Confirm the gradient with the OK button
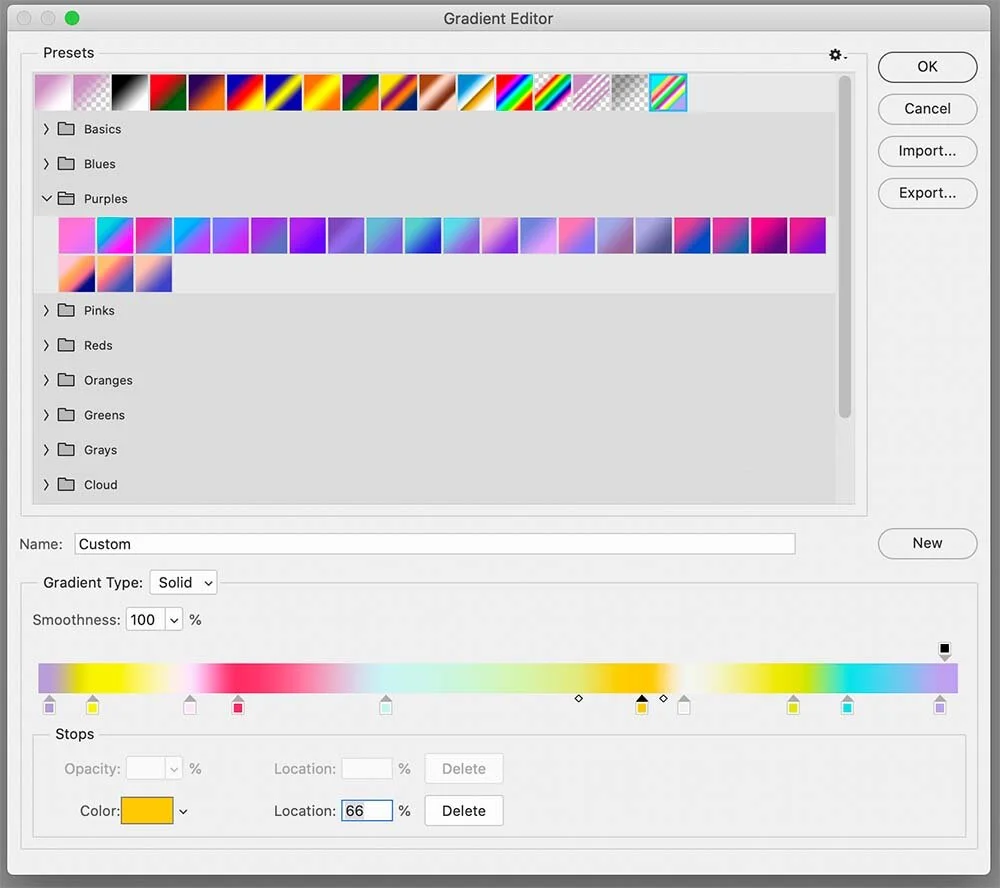1000x888 pixels. [x=927, y=67]
